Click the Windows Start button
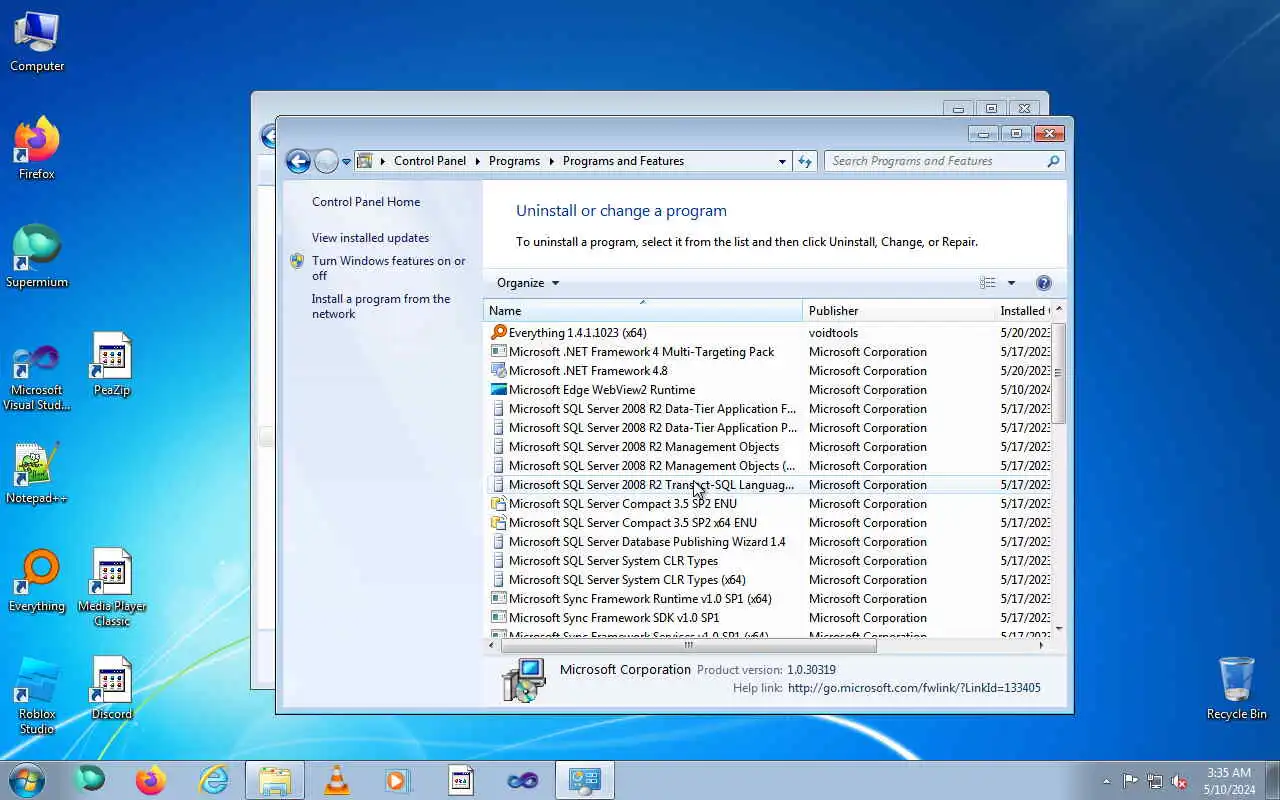 (x=27, y=780)
